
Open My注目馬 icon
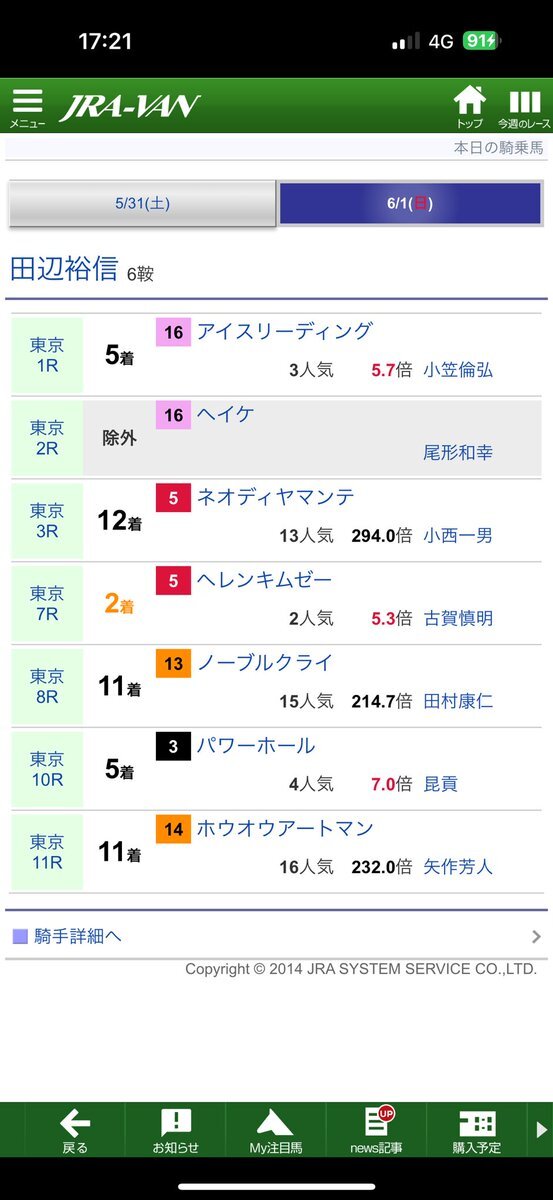coord(276,1130)
